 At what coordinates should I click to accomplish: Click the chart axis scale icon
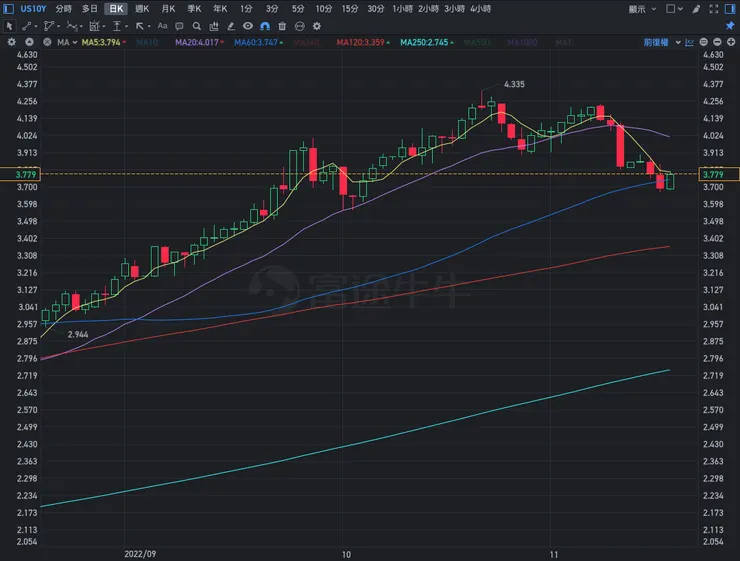tap(690, 42)
